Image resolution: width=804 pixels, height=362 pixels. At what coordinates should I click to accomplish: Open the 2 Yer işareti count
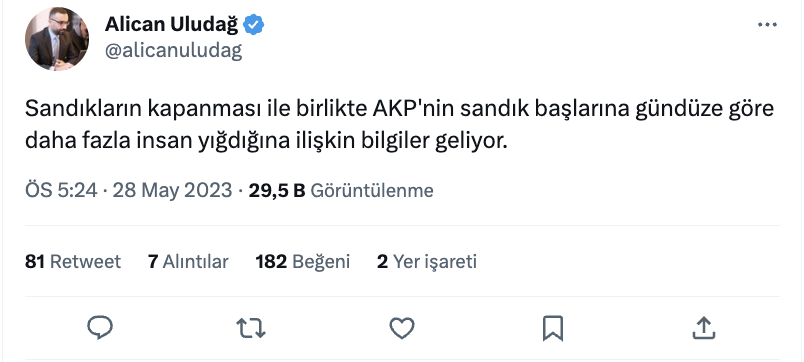(427, 262)
